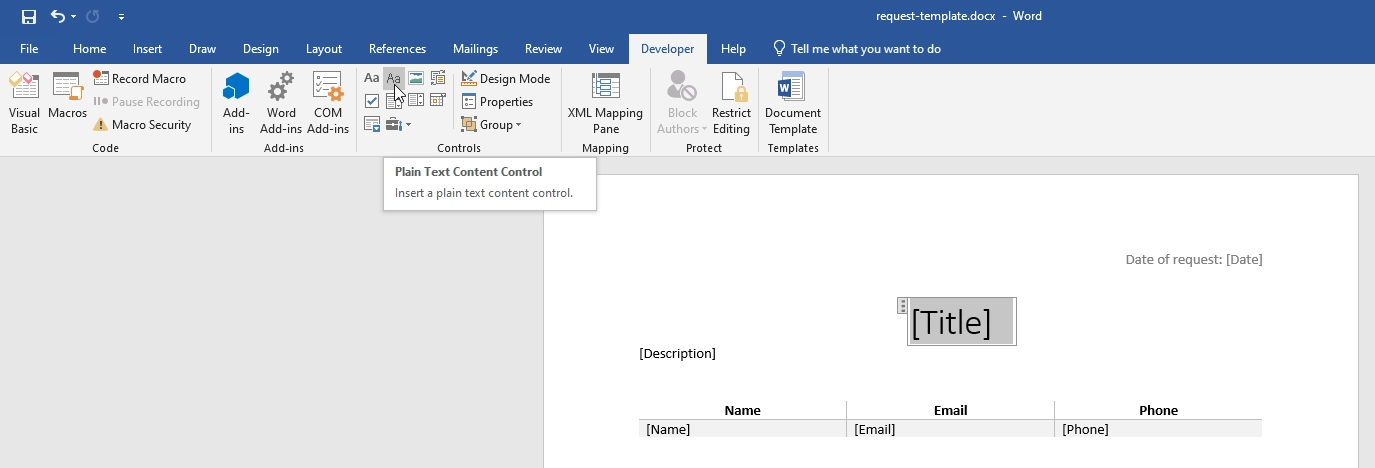Switch to the Home tab

pos(89,49)
